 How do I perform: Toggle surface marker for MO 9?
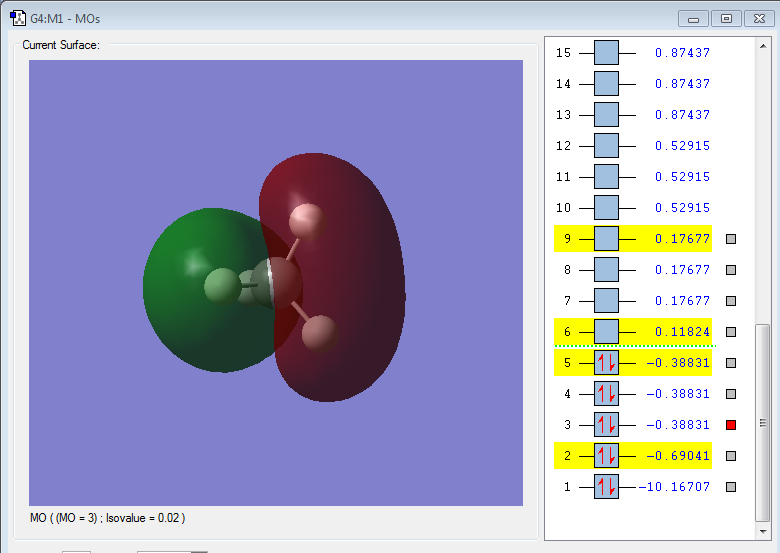[731, 239]
